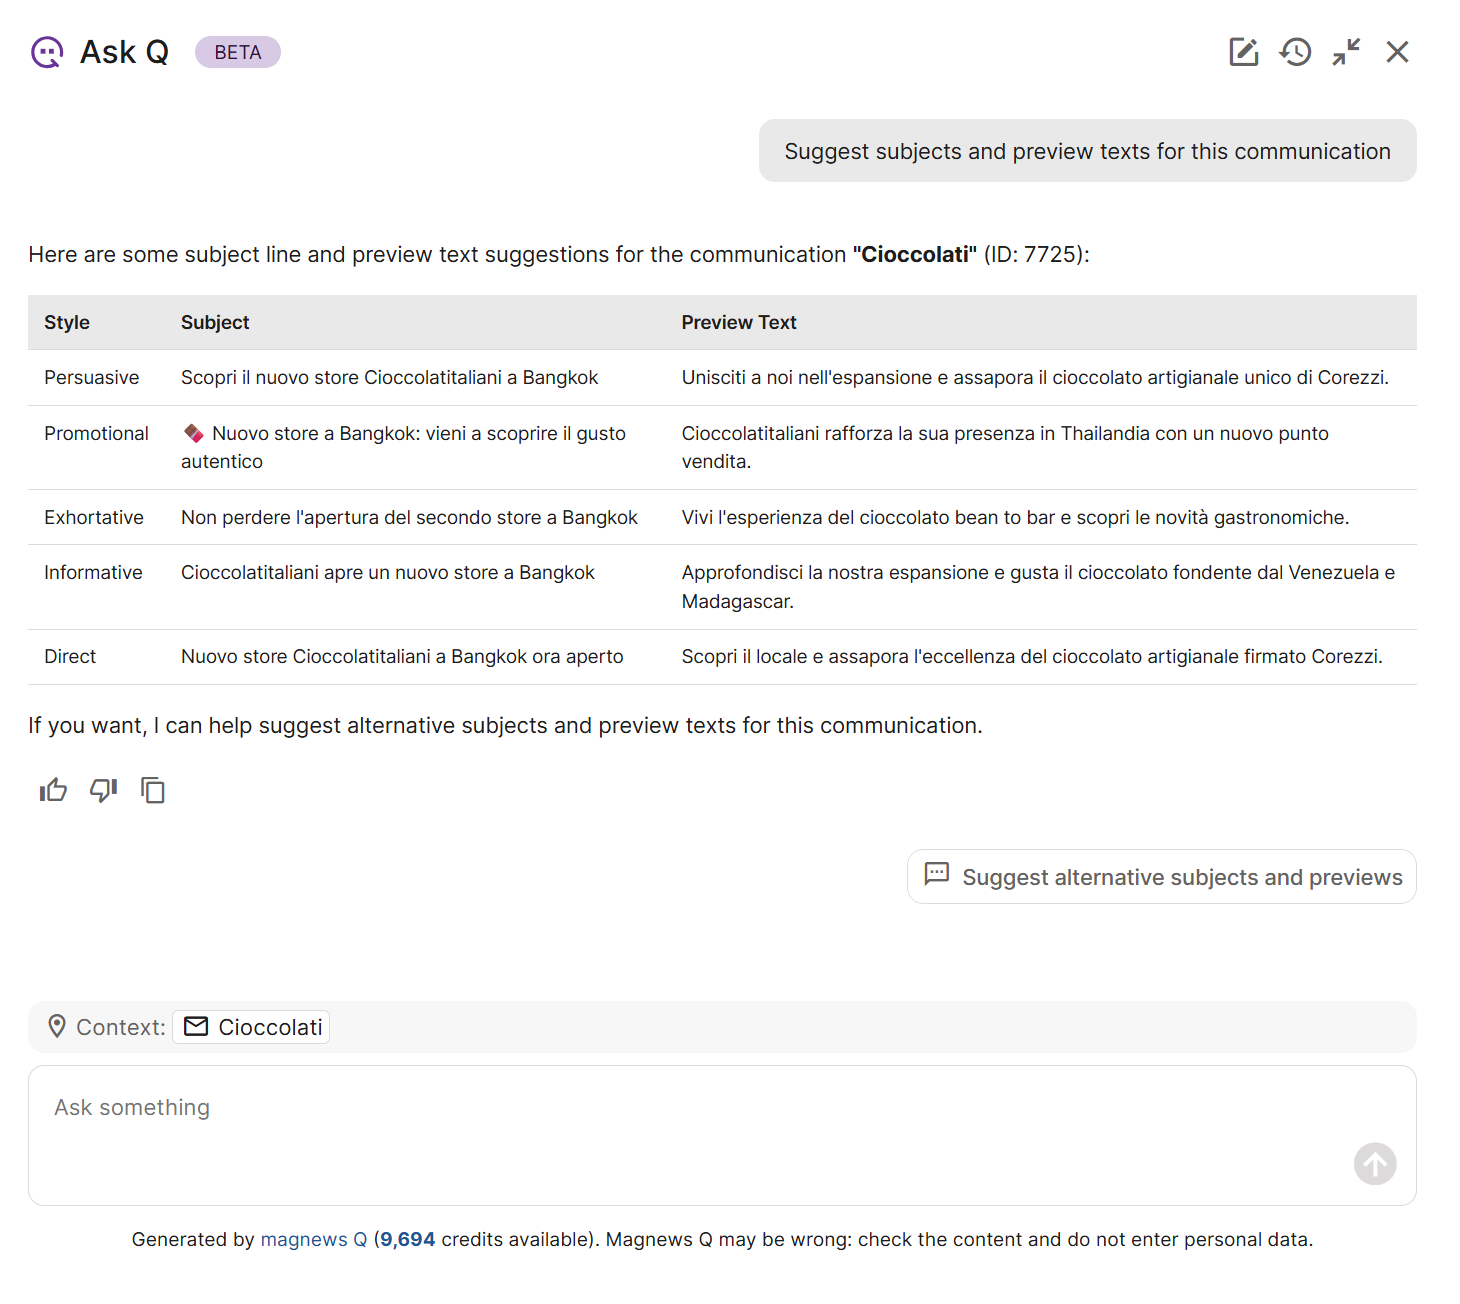Image resolution: width=1460 pixels, height=1304 pixels.
Task: Start a new chat with the edit icon
Action: pyautogui.click(x=1243, y=52)
